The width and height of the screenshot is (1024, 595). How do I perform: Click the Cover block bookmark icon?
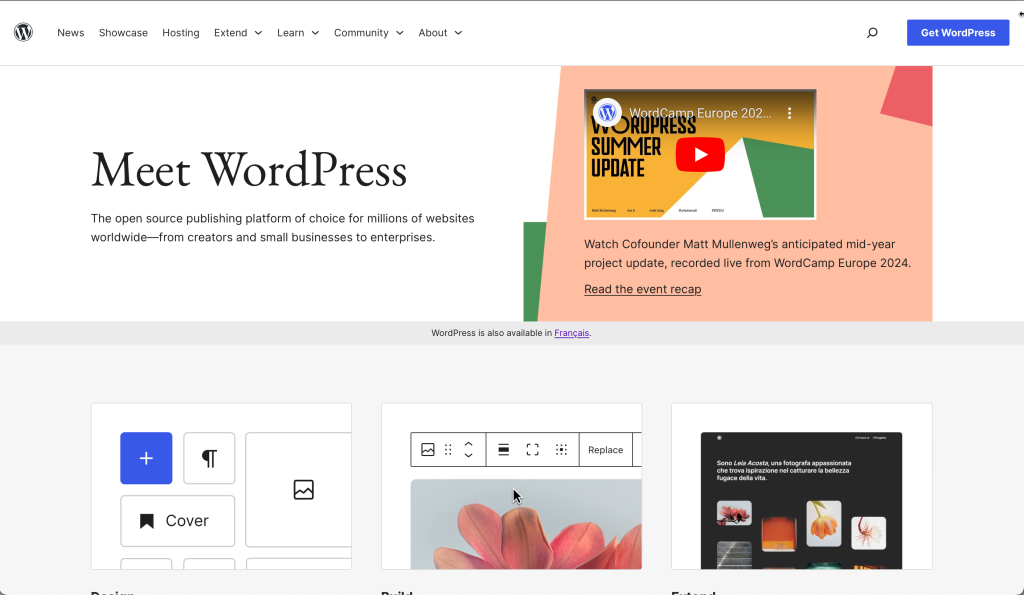click(x=147, y=521)
